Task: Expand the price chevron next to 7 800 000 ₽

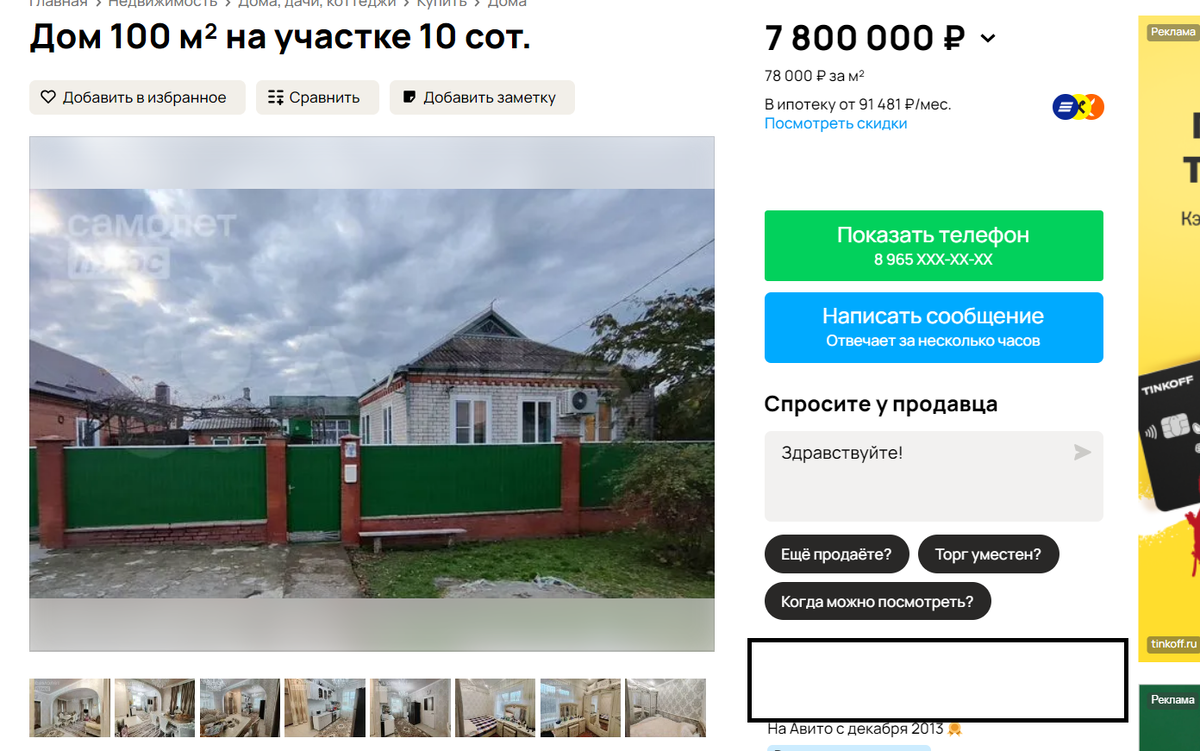Action: [988, 39]
